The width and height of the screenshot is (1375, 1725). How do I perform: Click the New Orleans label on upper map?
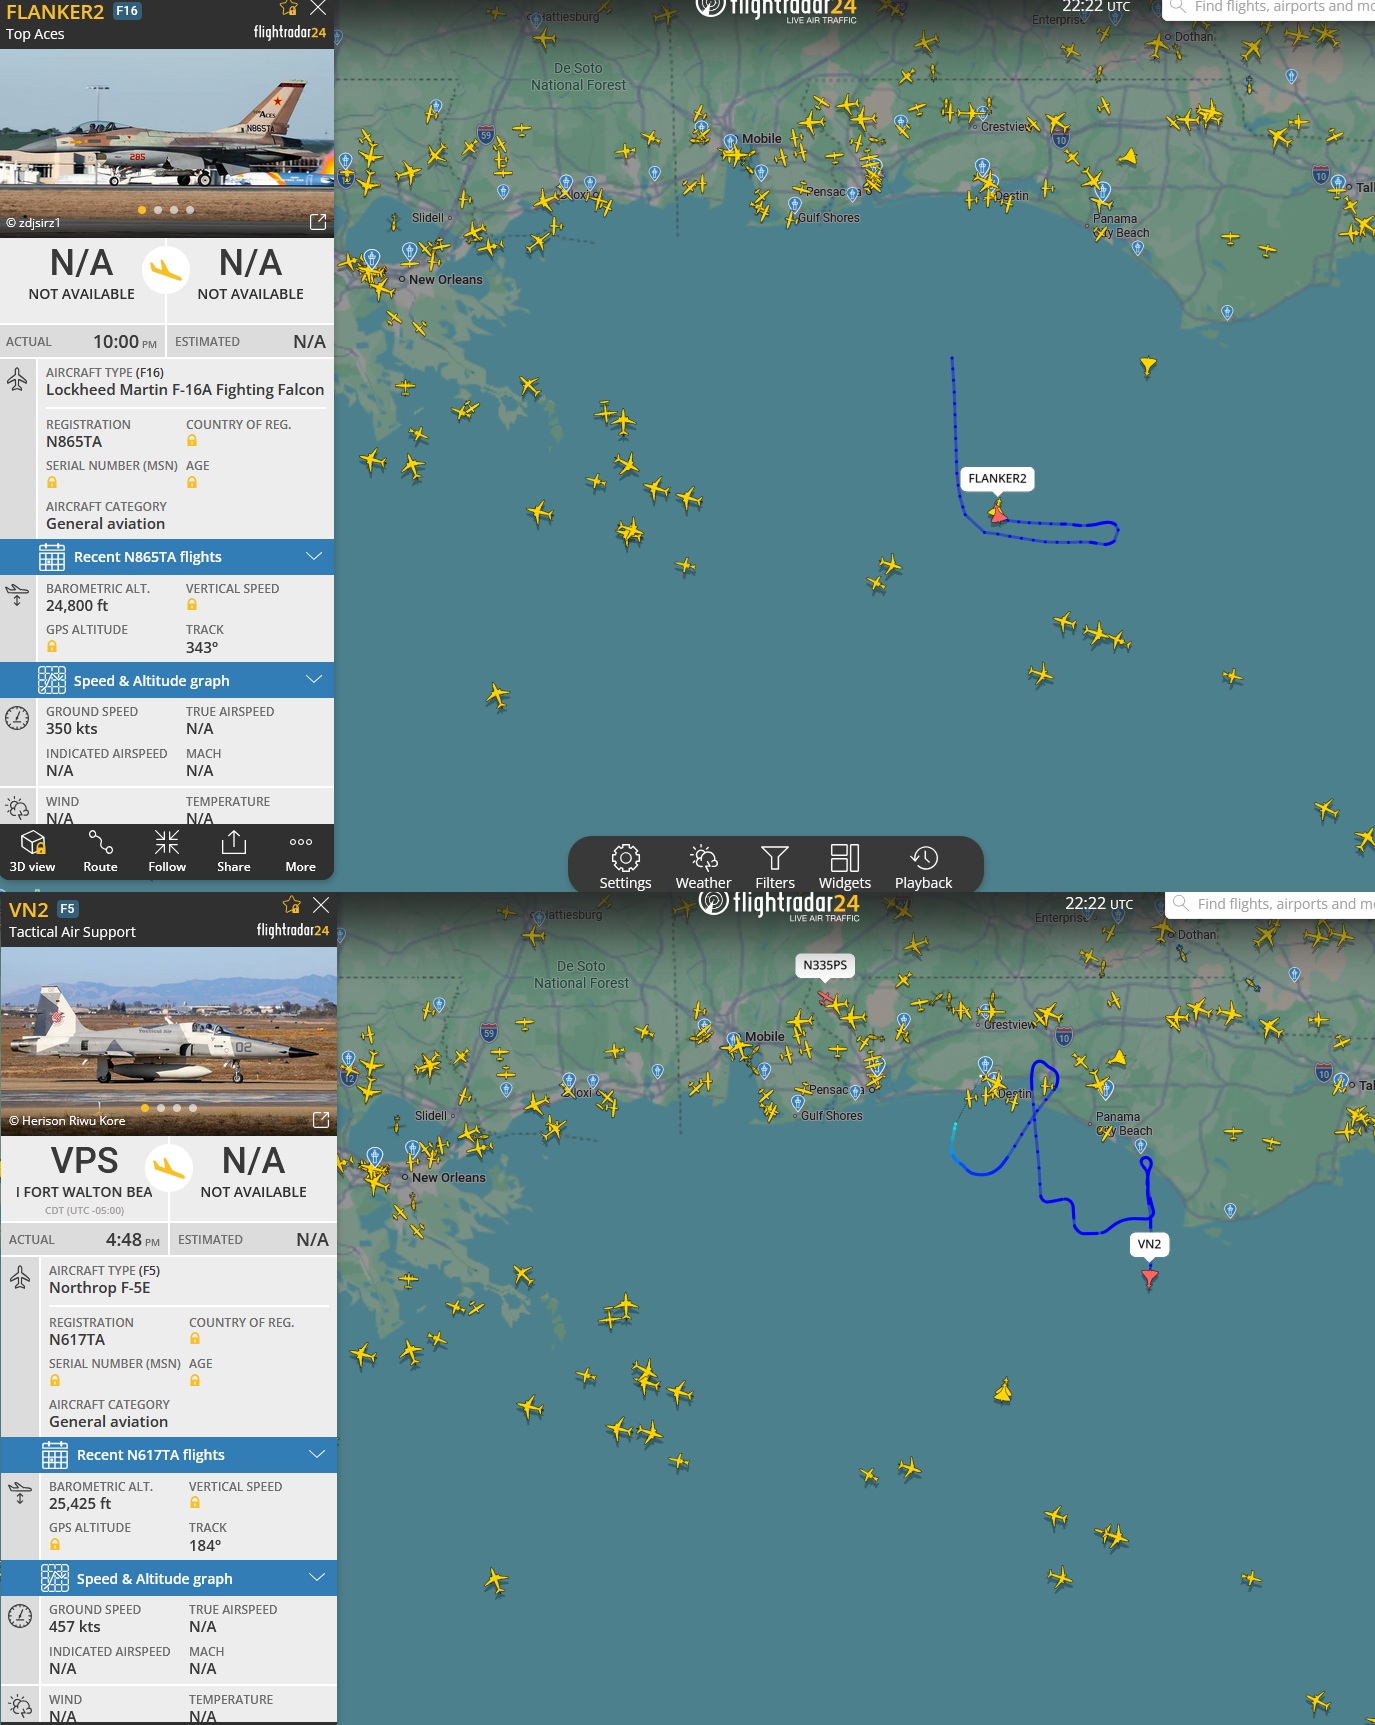[445, 280]
